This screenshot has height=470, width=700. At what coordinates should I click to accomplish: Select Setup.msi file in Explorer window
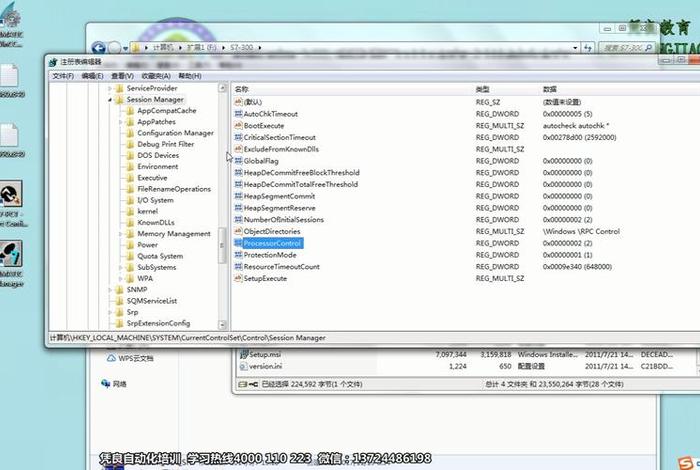265,354
